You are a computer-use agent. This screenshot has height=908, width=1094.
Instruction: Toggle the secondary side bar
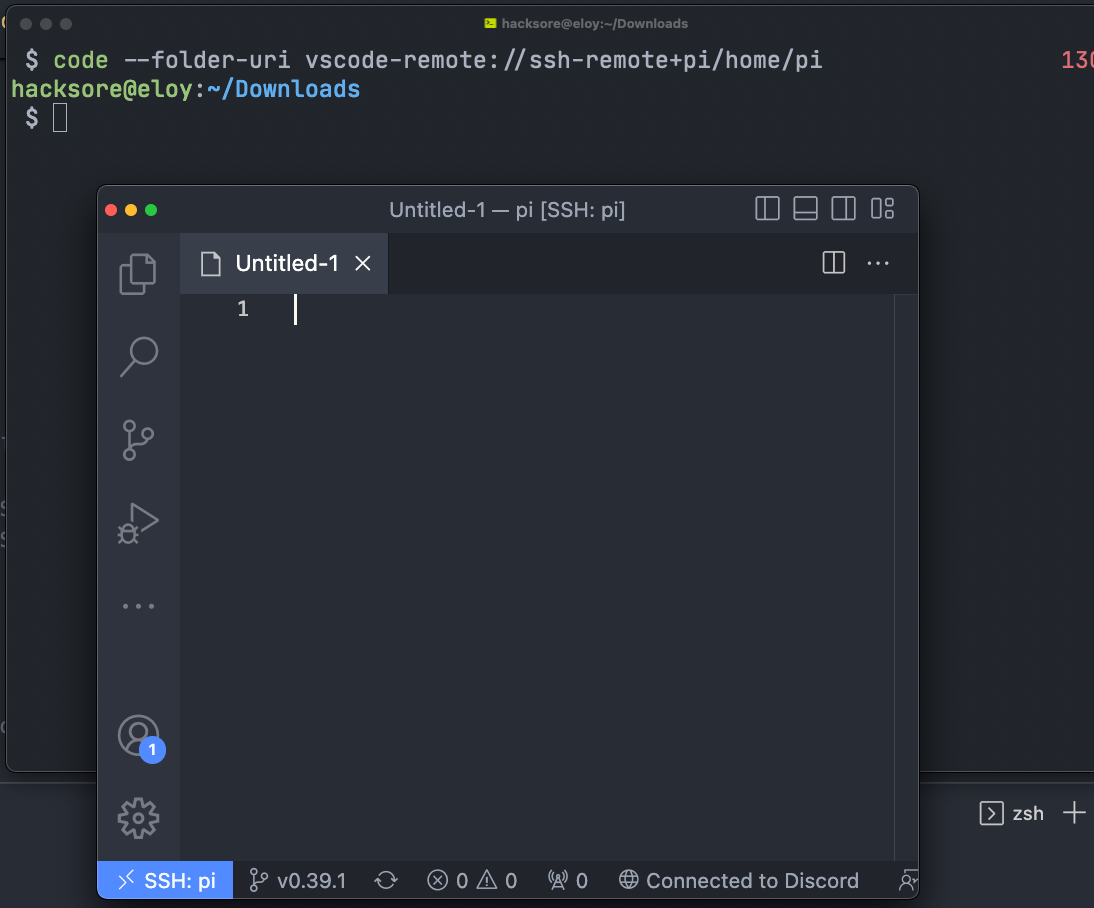(x=844, y=208)
